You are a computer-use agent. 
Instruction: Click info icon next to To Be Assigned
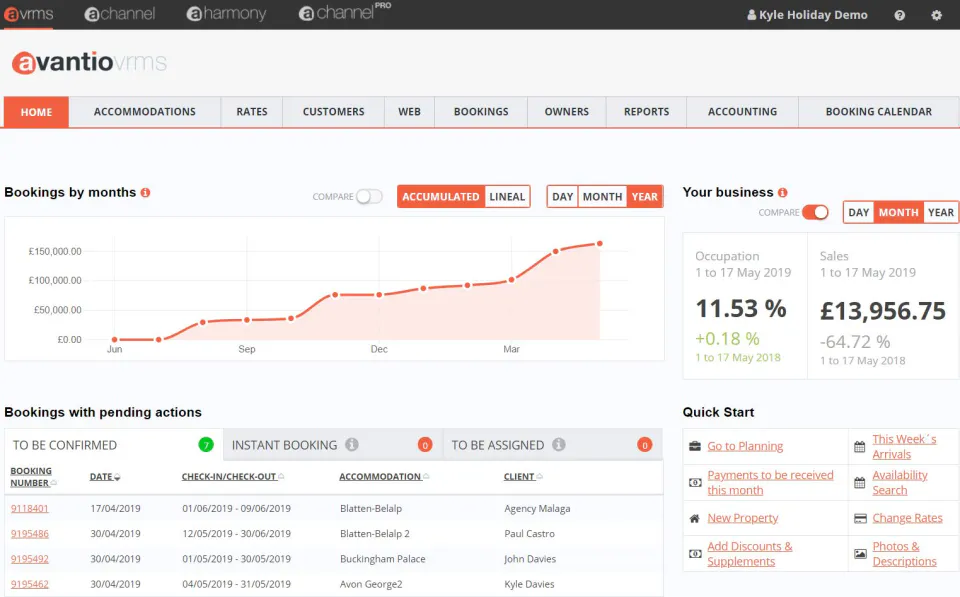558,445
